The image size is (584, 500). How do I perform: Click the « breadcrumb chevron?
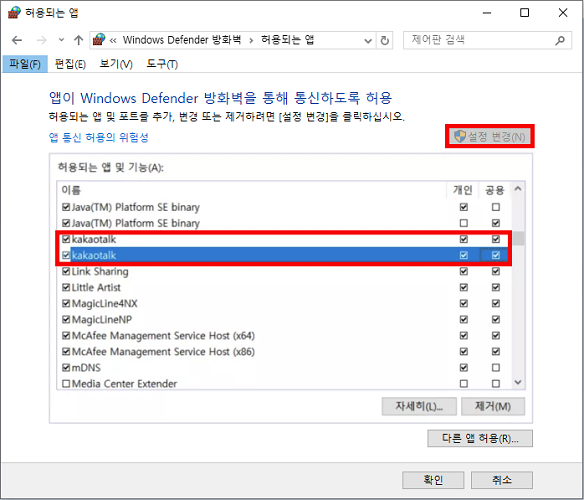[x=113, y=40]
